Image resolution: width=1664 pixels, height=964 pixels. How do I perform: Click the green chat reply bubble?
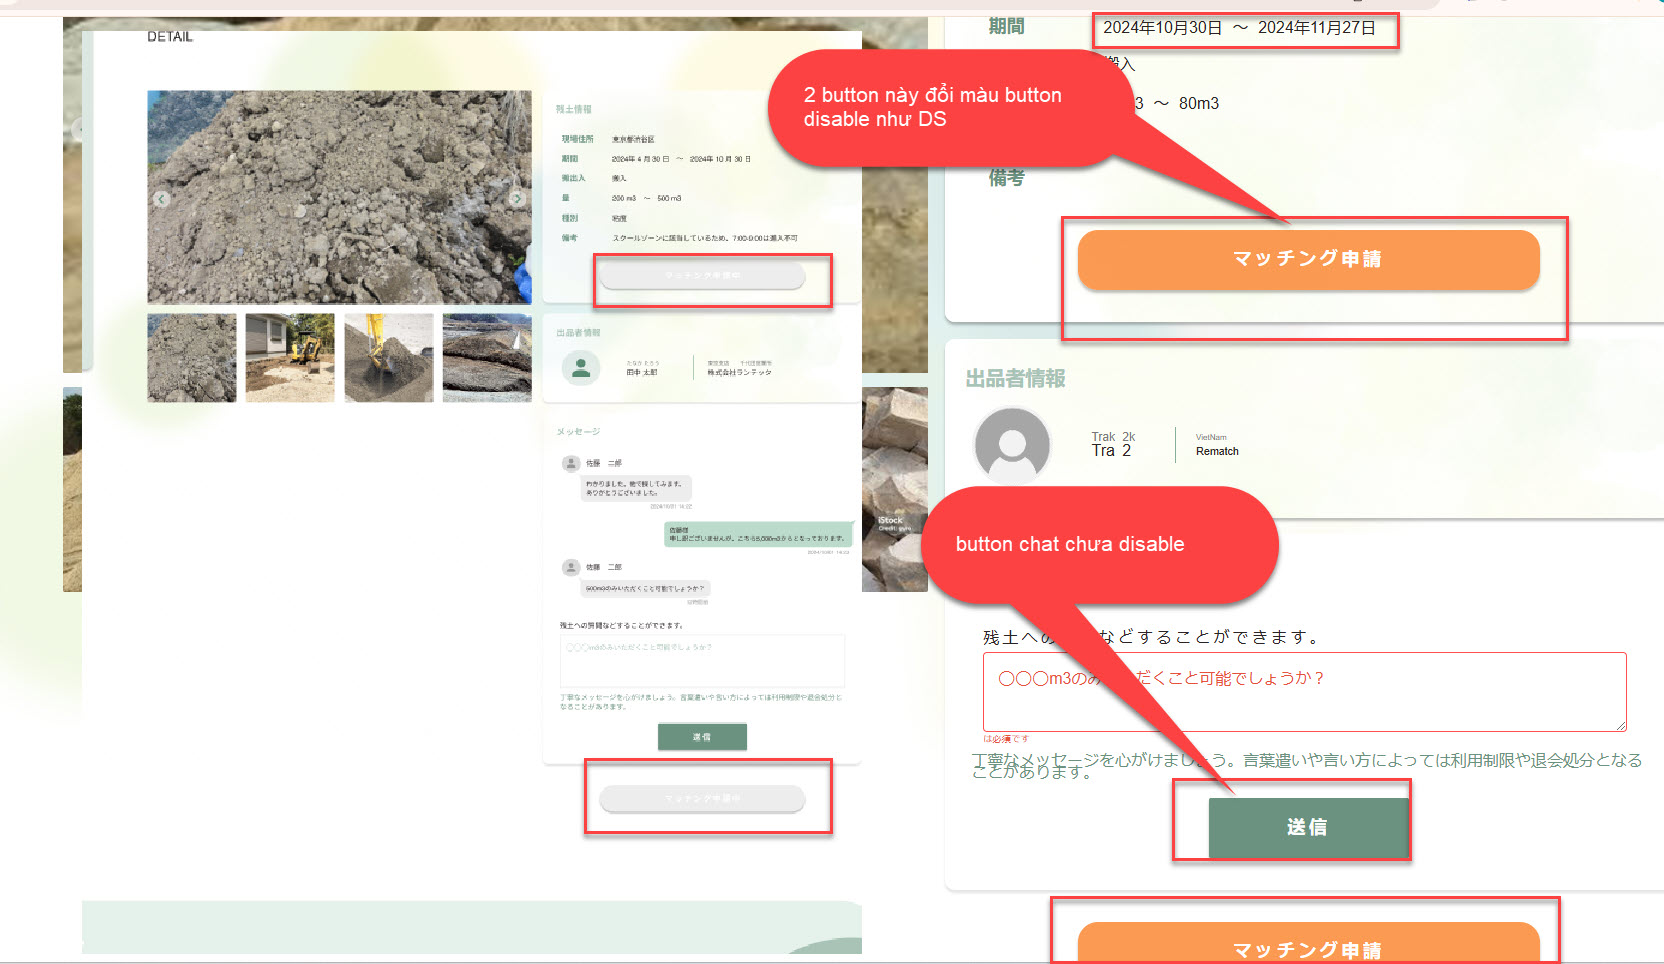tap(757, 534)
